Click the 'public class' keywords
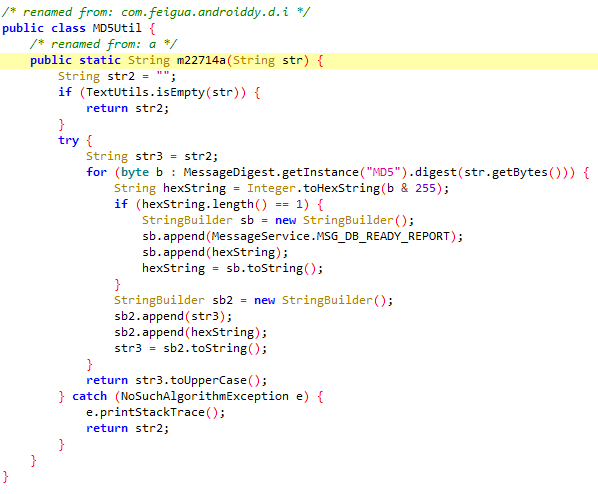This screenshot has height=494, width=598. 44,28
